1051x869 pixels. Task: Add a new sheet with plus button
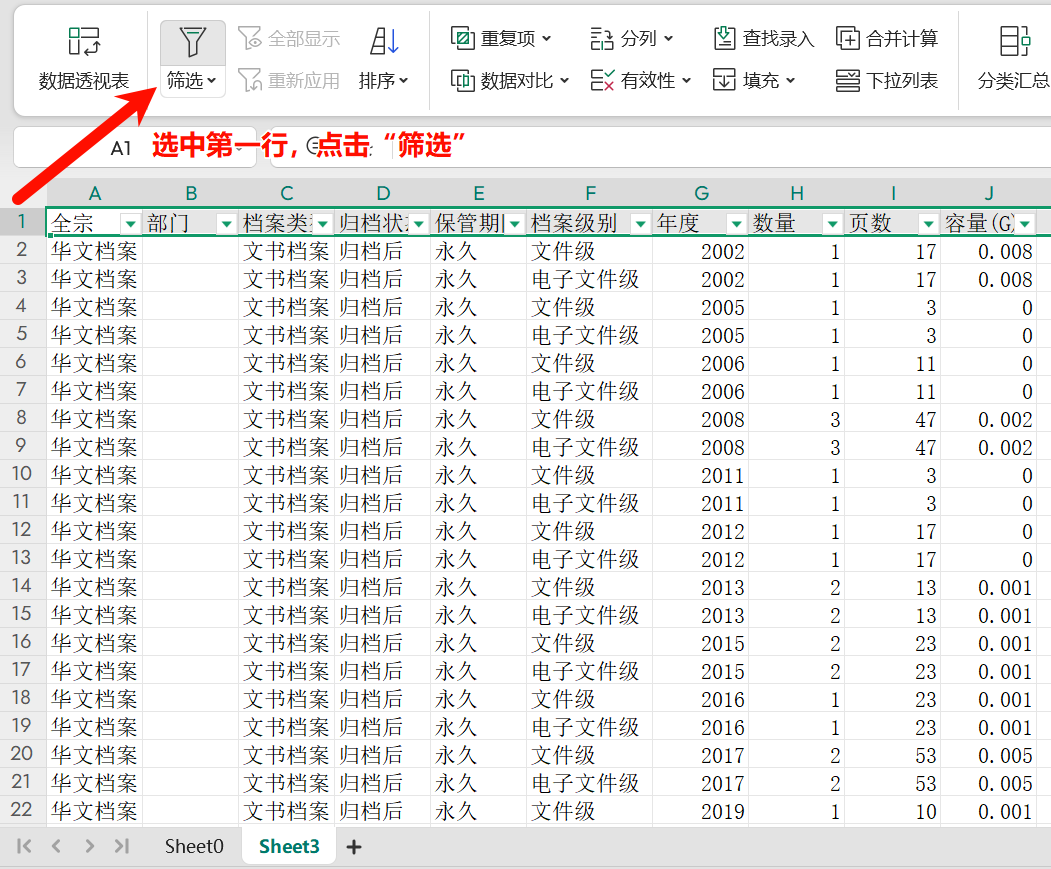pyautogui.click(x=353, y=847)
